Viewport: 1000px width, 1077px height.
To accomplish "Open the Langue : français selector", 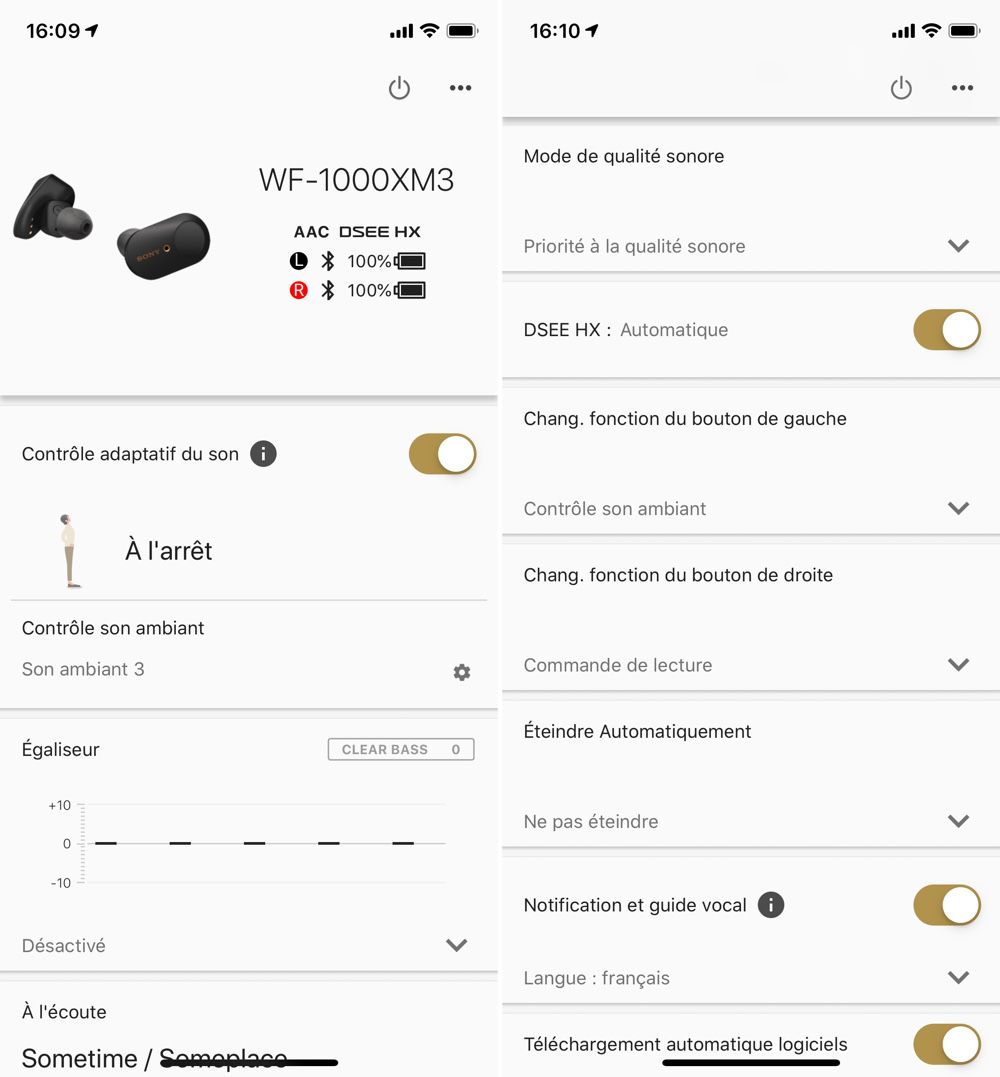I will pyautogui.click(x=751, y=977).
